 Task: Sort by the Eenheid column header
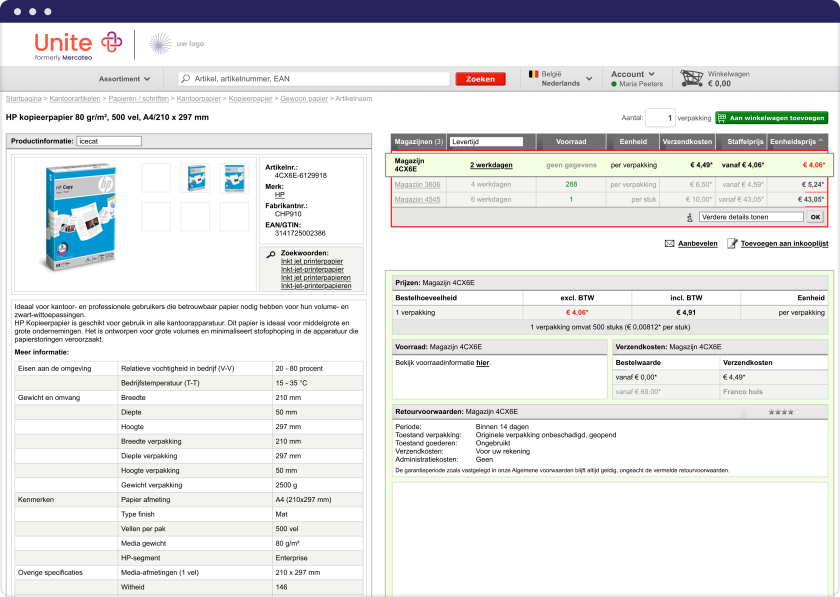click(633, 141)
